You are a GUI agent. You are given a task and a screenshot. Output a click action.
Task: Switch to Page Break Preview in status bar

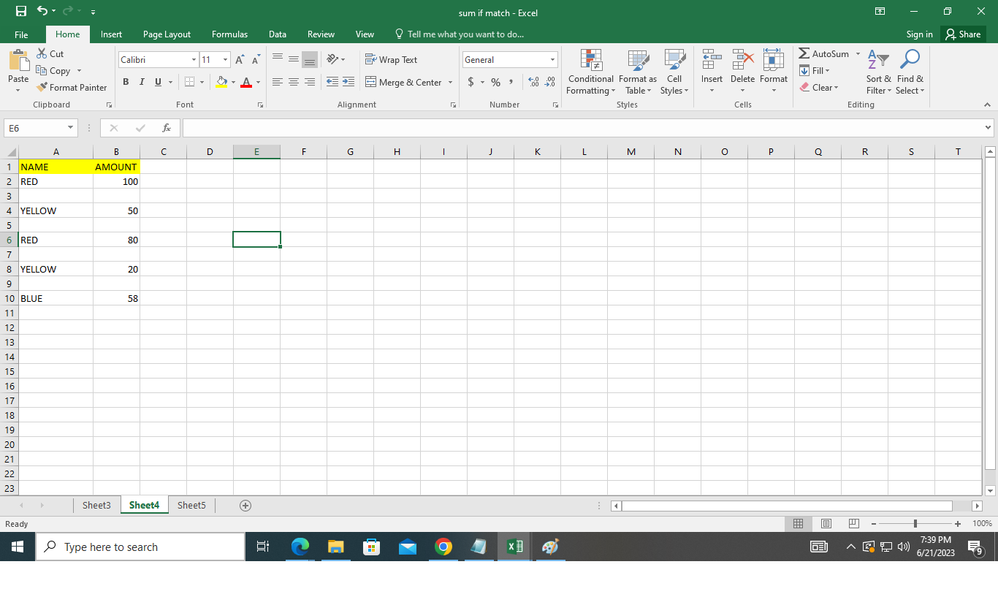point(854,523)
